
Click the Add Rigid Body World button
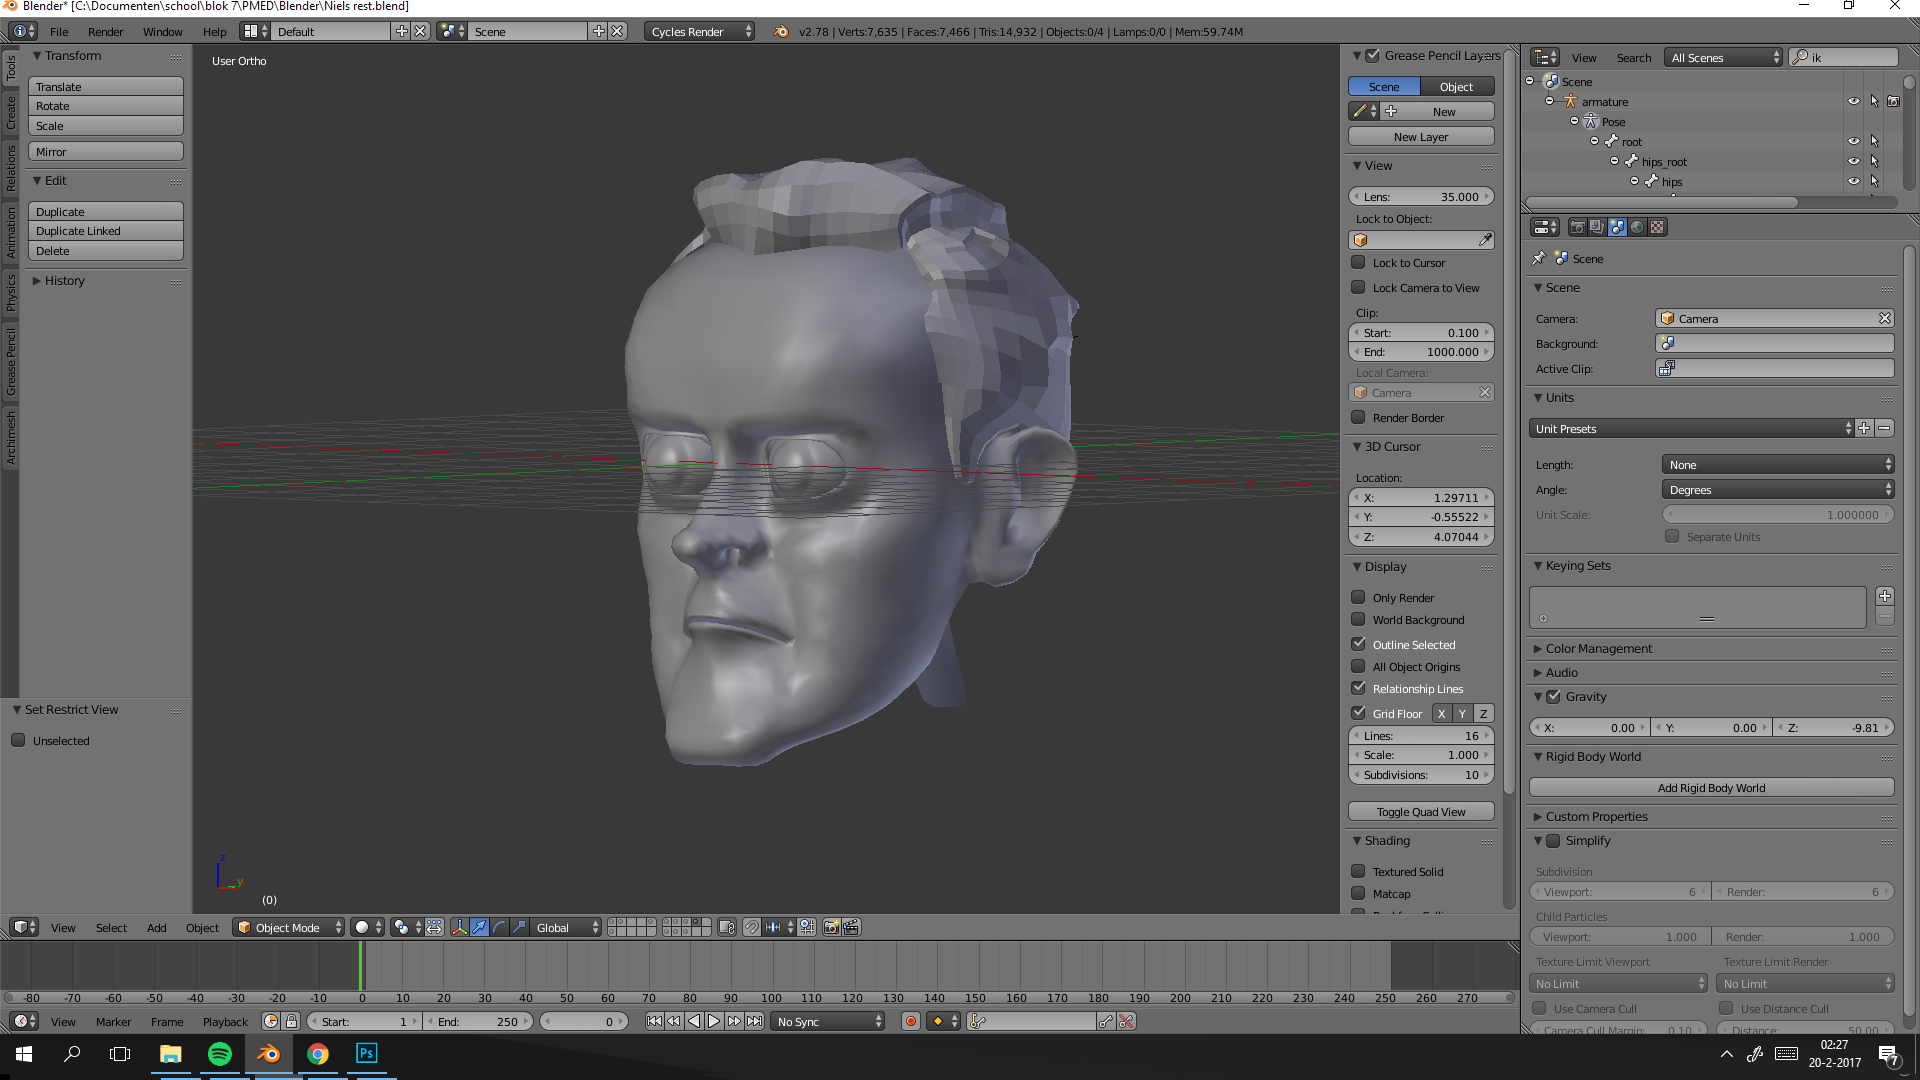(1711, 788)
